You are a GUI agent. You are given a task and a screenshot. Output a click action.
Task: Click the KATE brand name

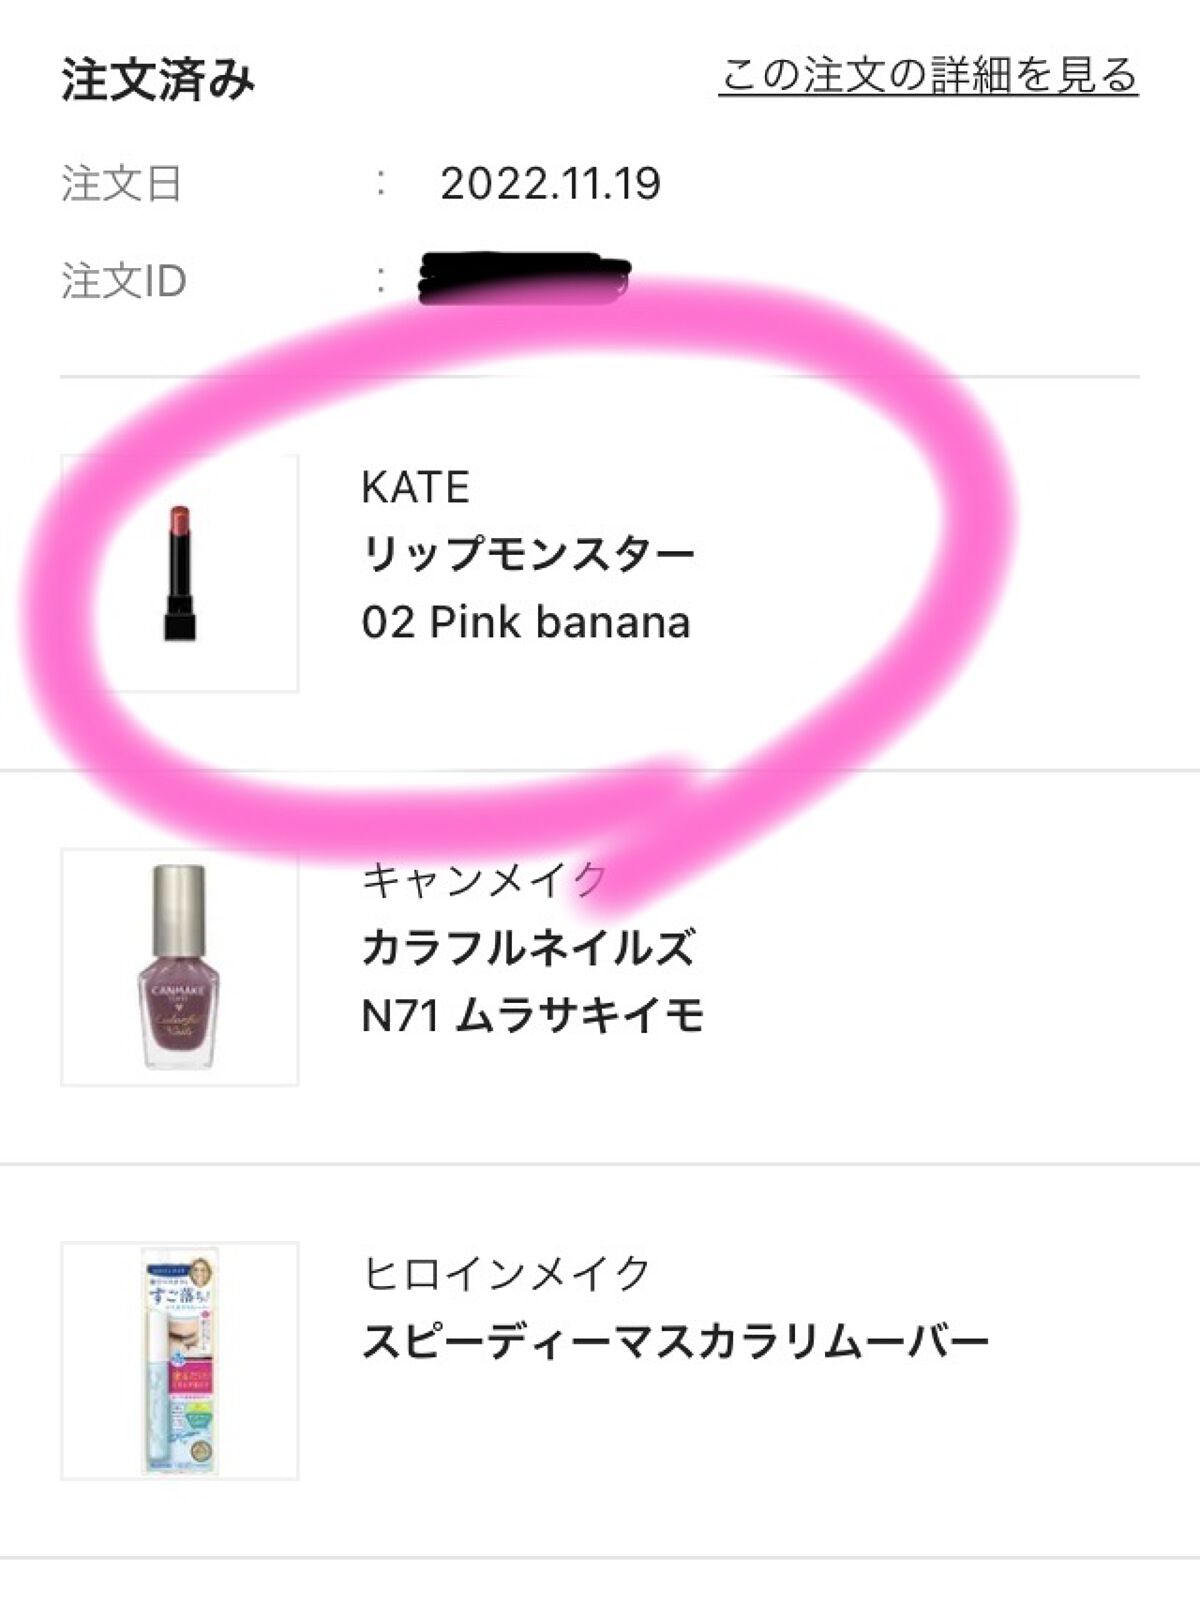point(415,488)
